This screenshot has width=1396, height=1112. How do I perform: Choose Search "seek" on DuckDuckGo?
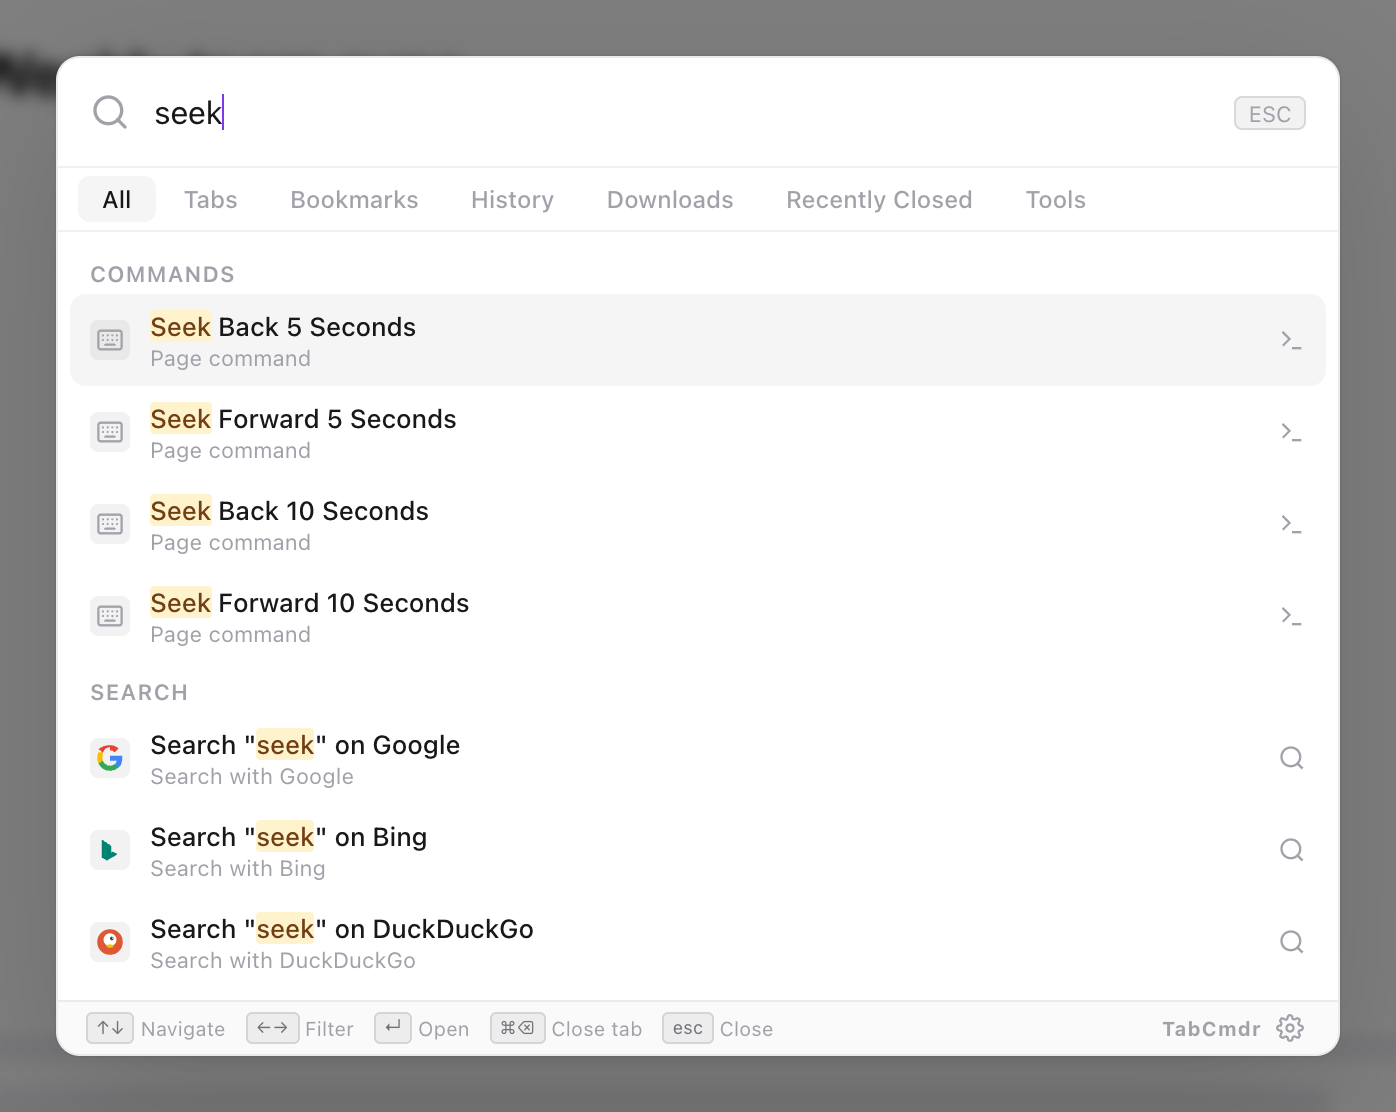pos(698,942)
